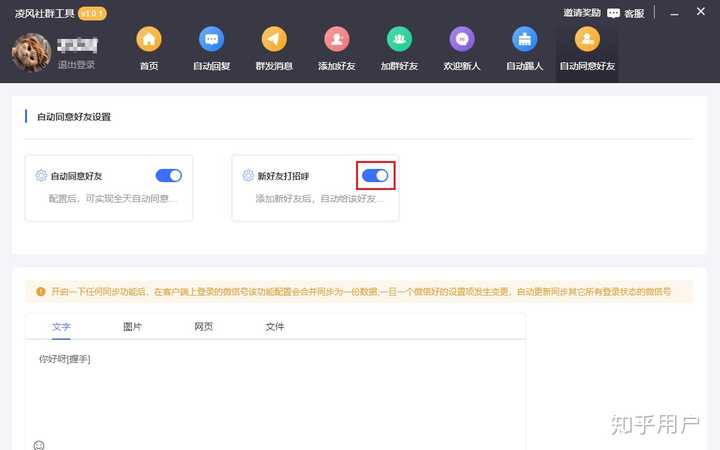Screen dimensions: 720x450
Task: Click the 客服 chat bubble icon
Action: (613, 13)
